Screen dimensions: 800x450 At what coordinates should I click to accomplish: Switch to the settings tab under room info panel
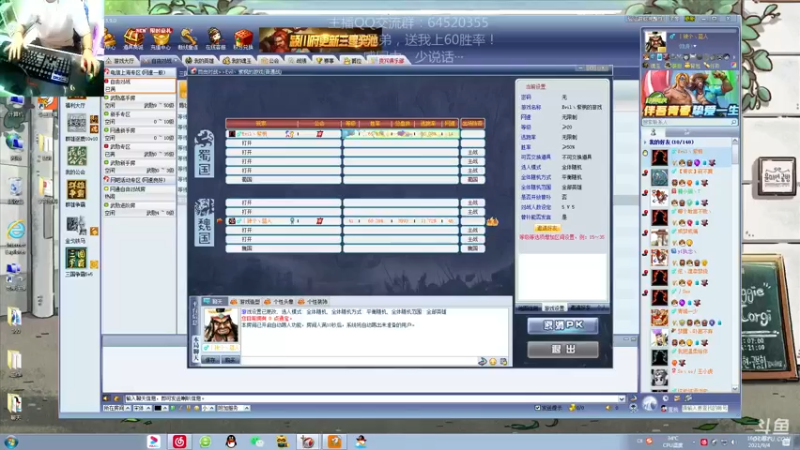tap(555, 308)
